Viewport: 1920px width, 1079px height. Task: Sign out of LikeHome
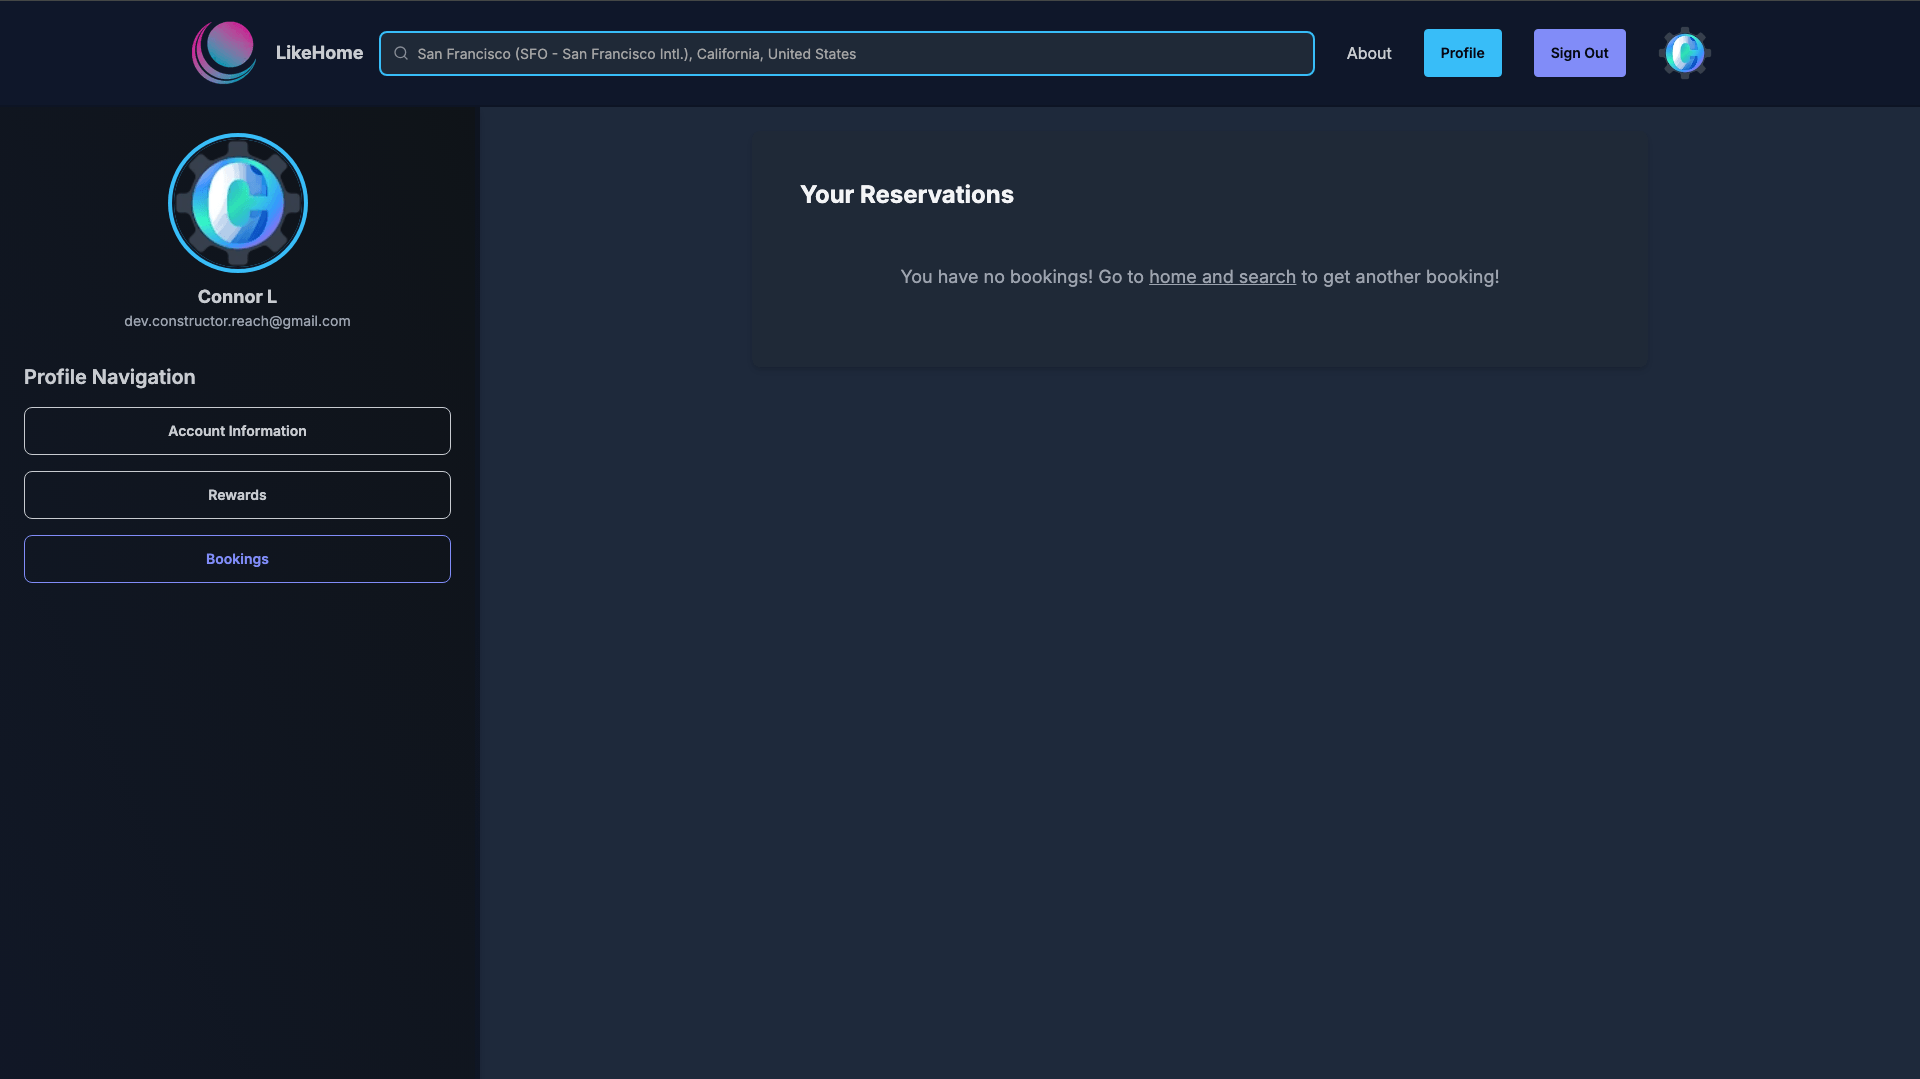pyautogui.click(x=1579, y=53)
